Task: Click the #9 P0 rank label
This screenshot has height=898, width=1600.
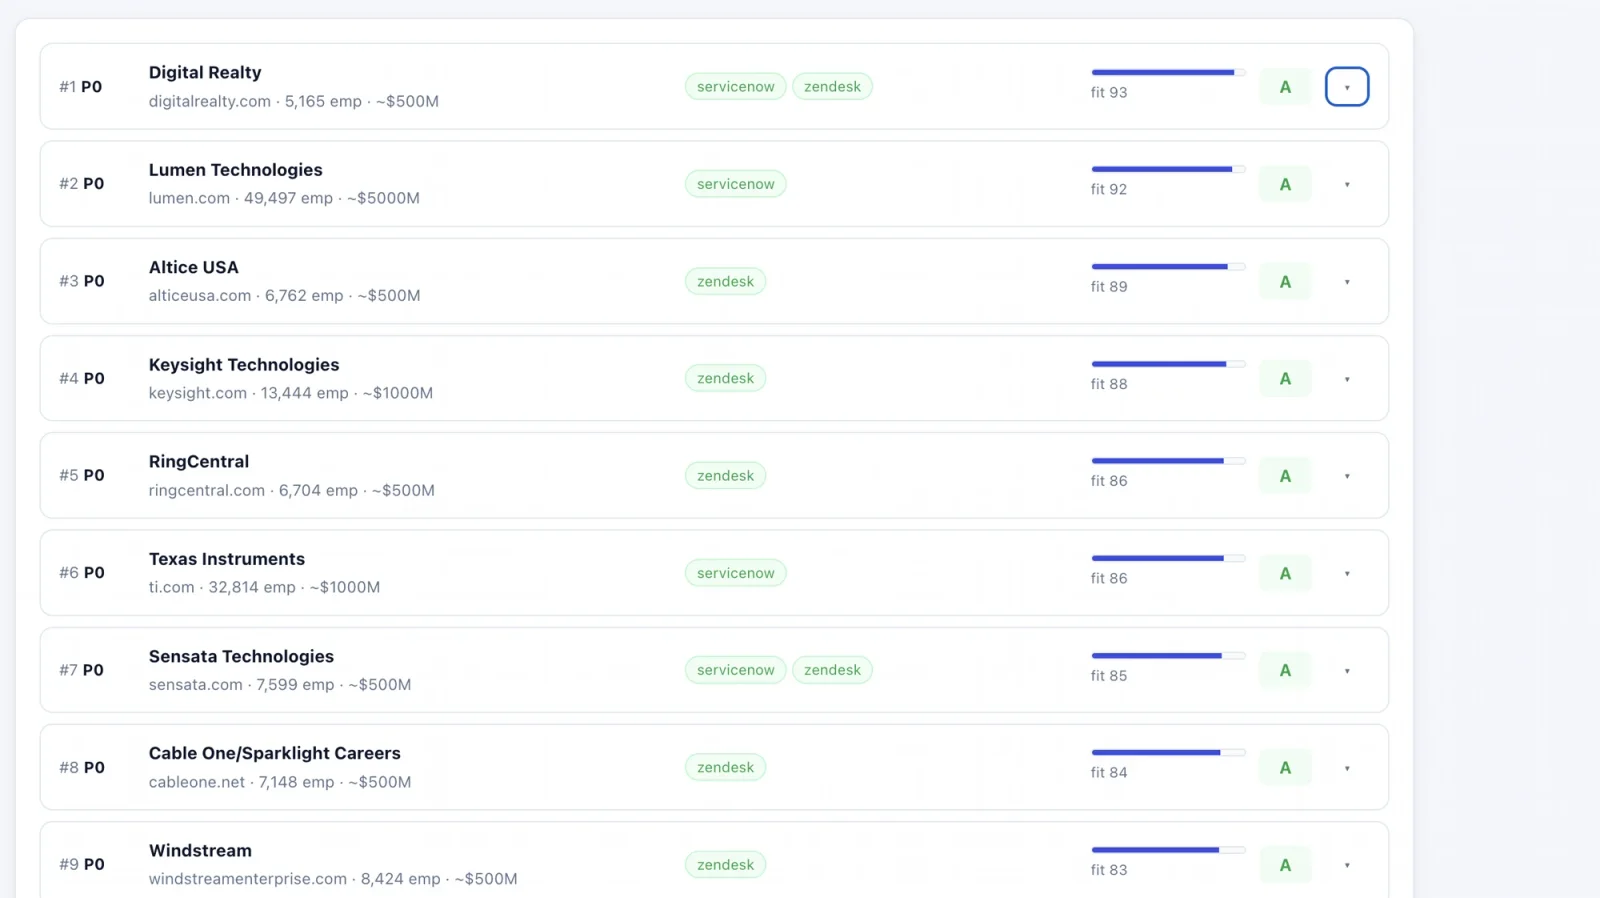Action: [x=82, y=865]
